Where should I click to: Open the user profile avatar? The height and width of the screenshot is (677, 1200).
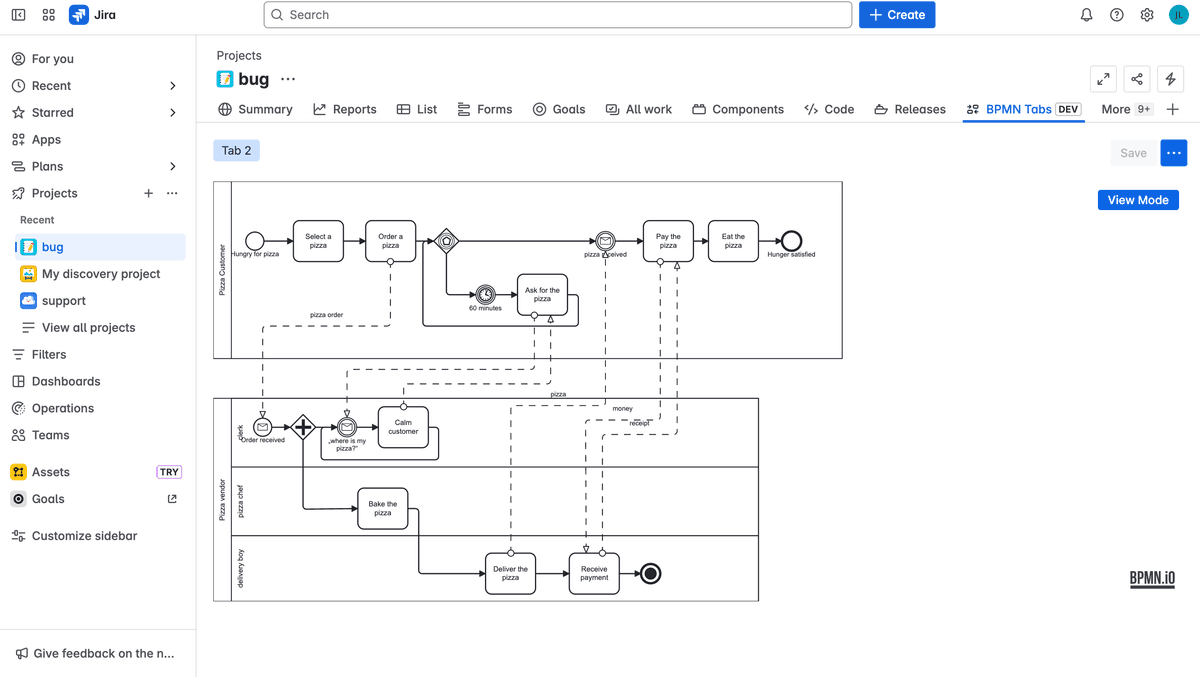click(1179, 15)
